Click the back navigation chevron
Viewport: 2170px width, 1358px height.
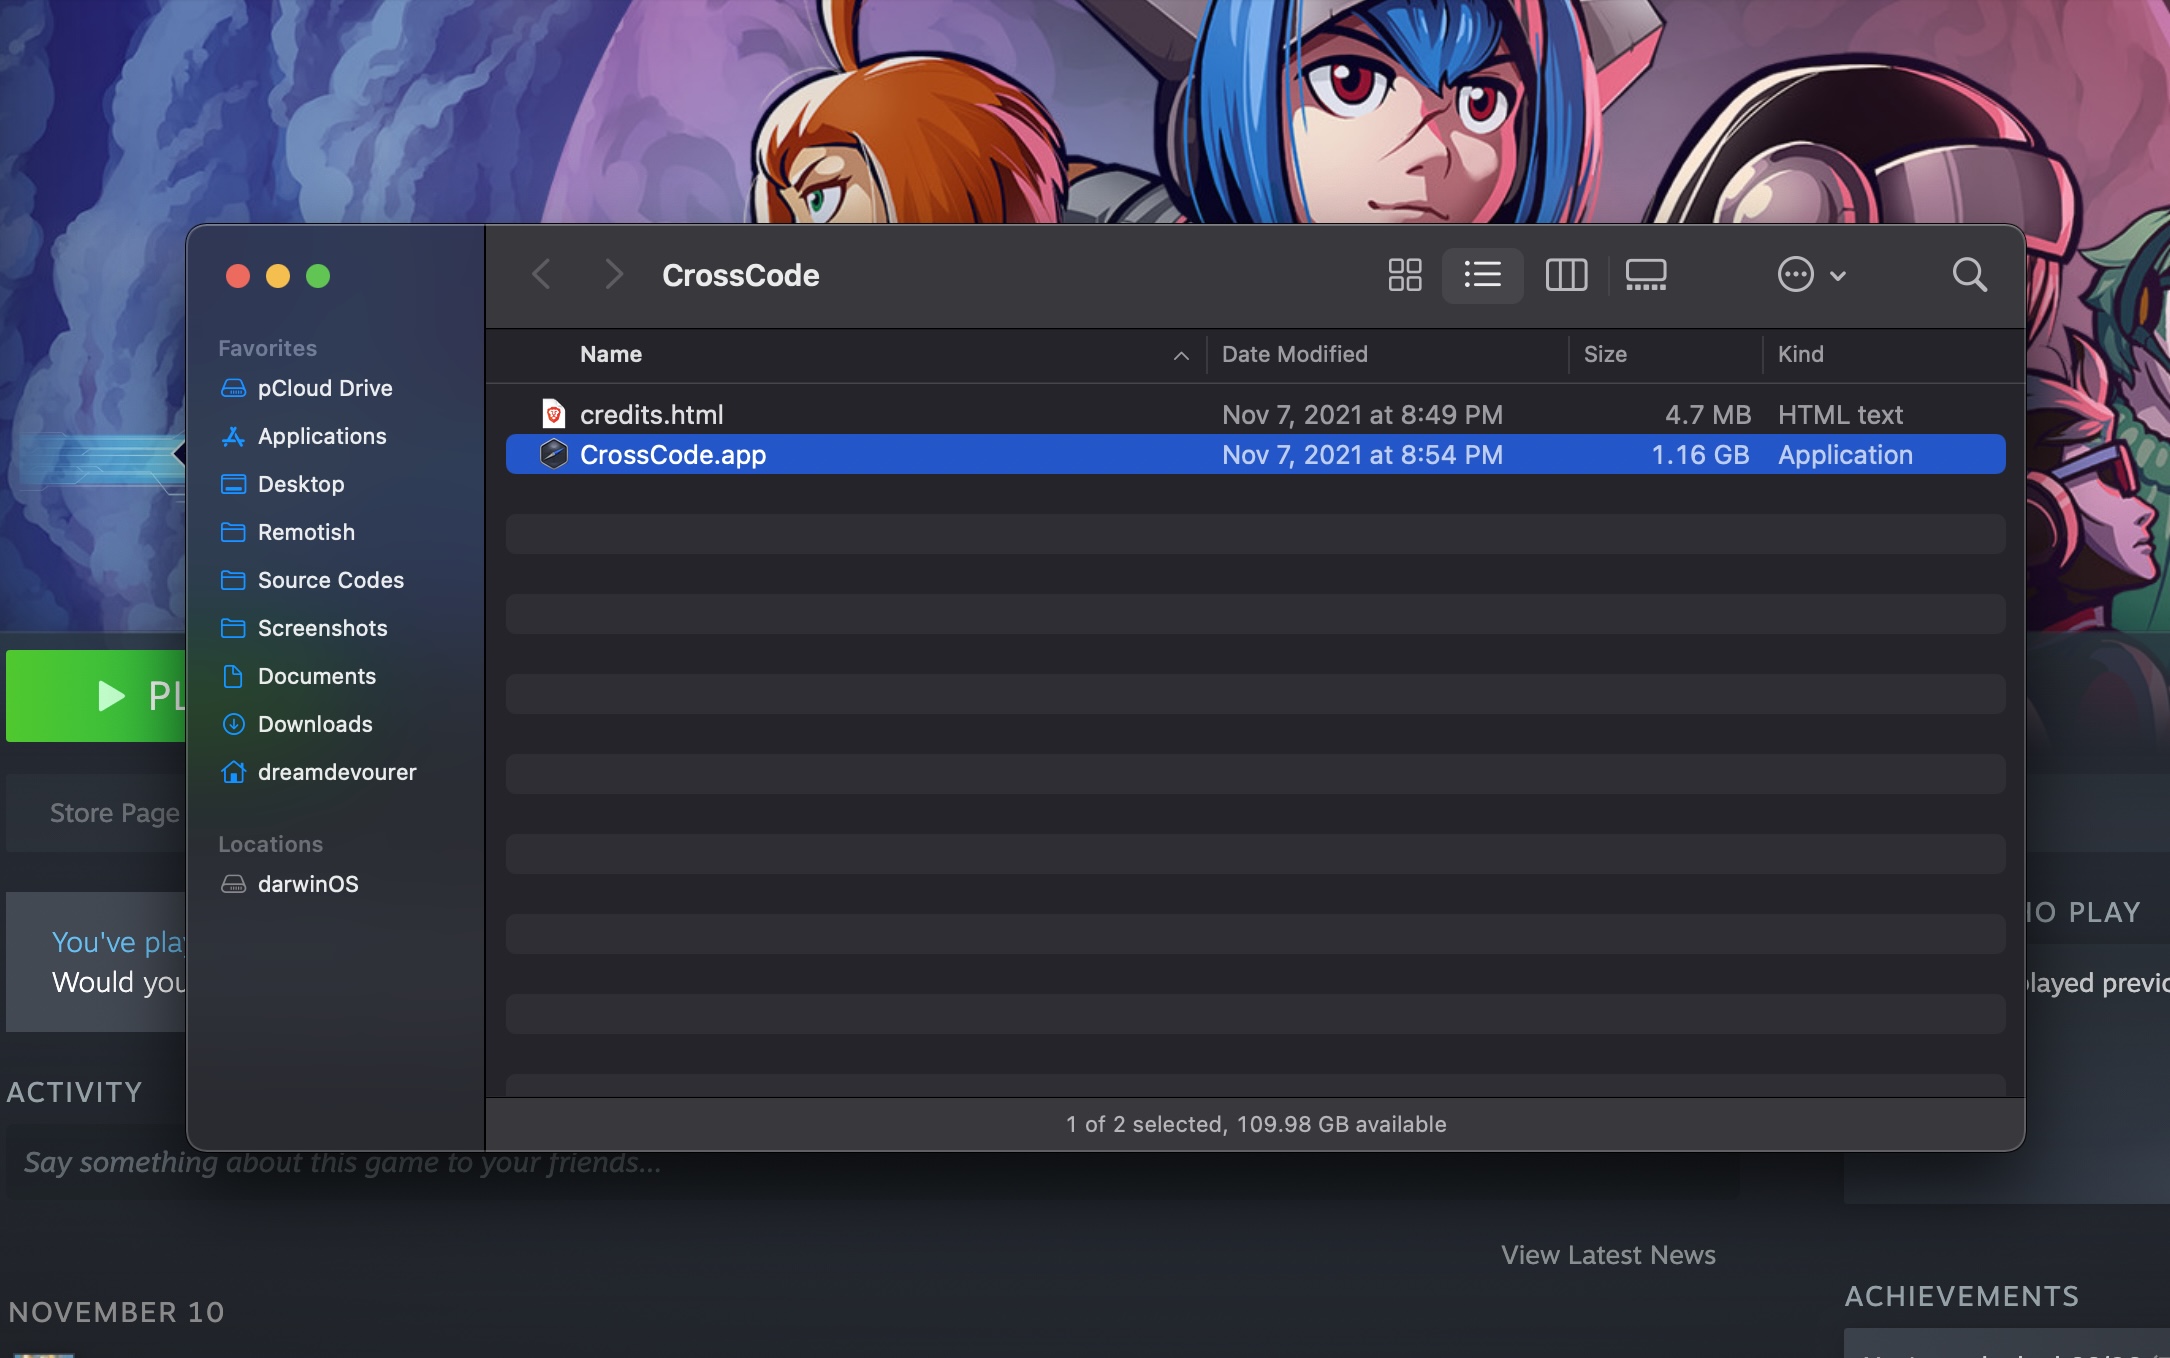(x=542, y=275)
